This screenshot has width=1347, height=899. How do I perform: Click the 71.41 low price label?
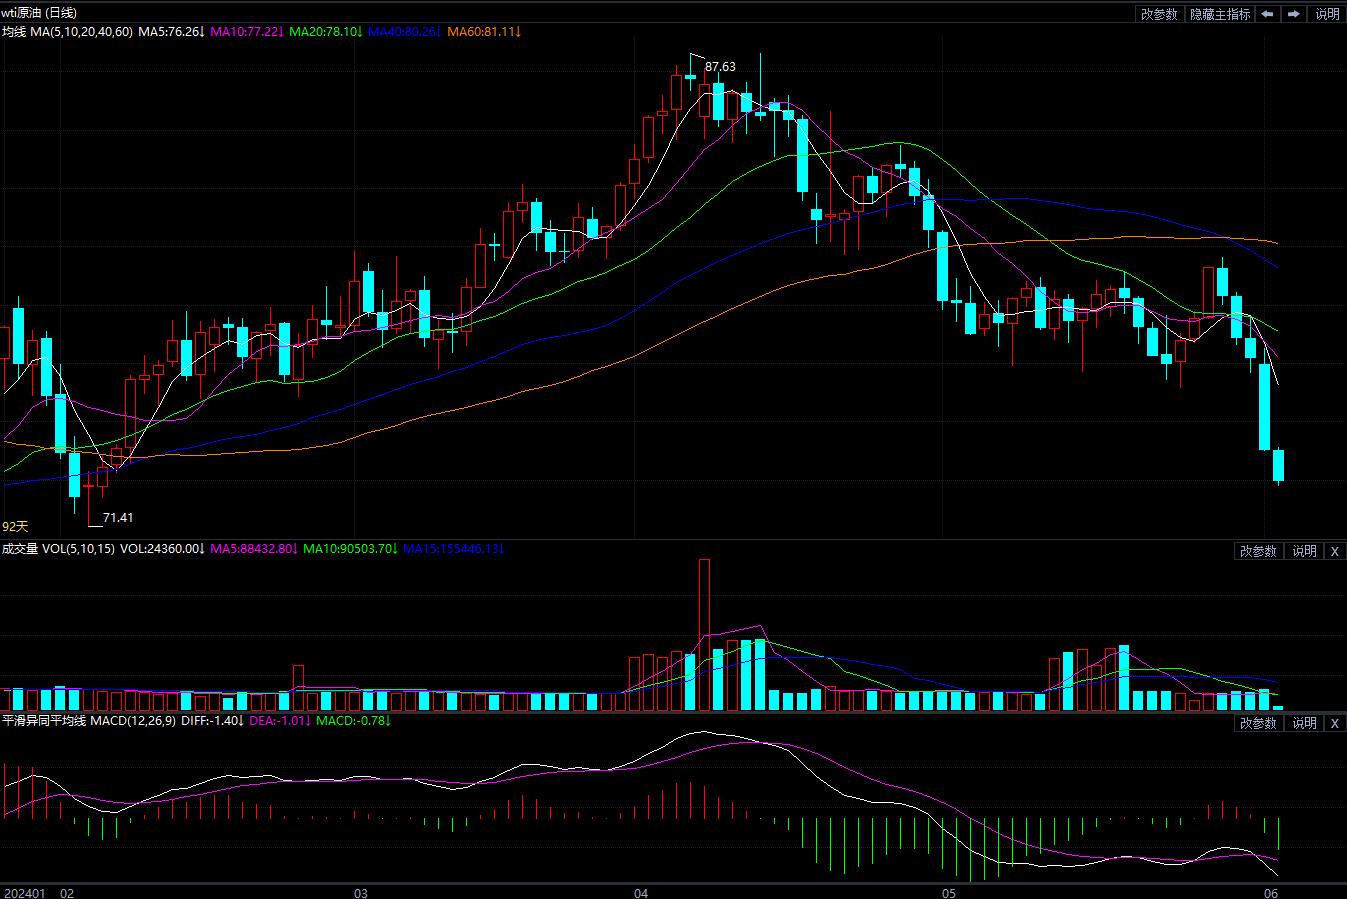(118, 518)
